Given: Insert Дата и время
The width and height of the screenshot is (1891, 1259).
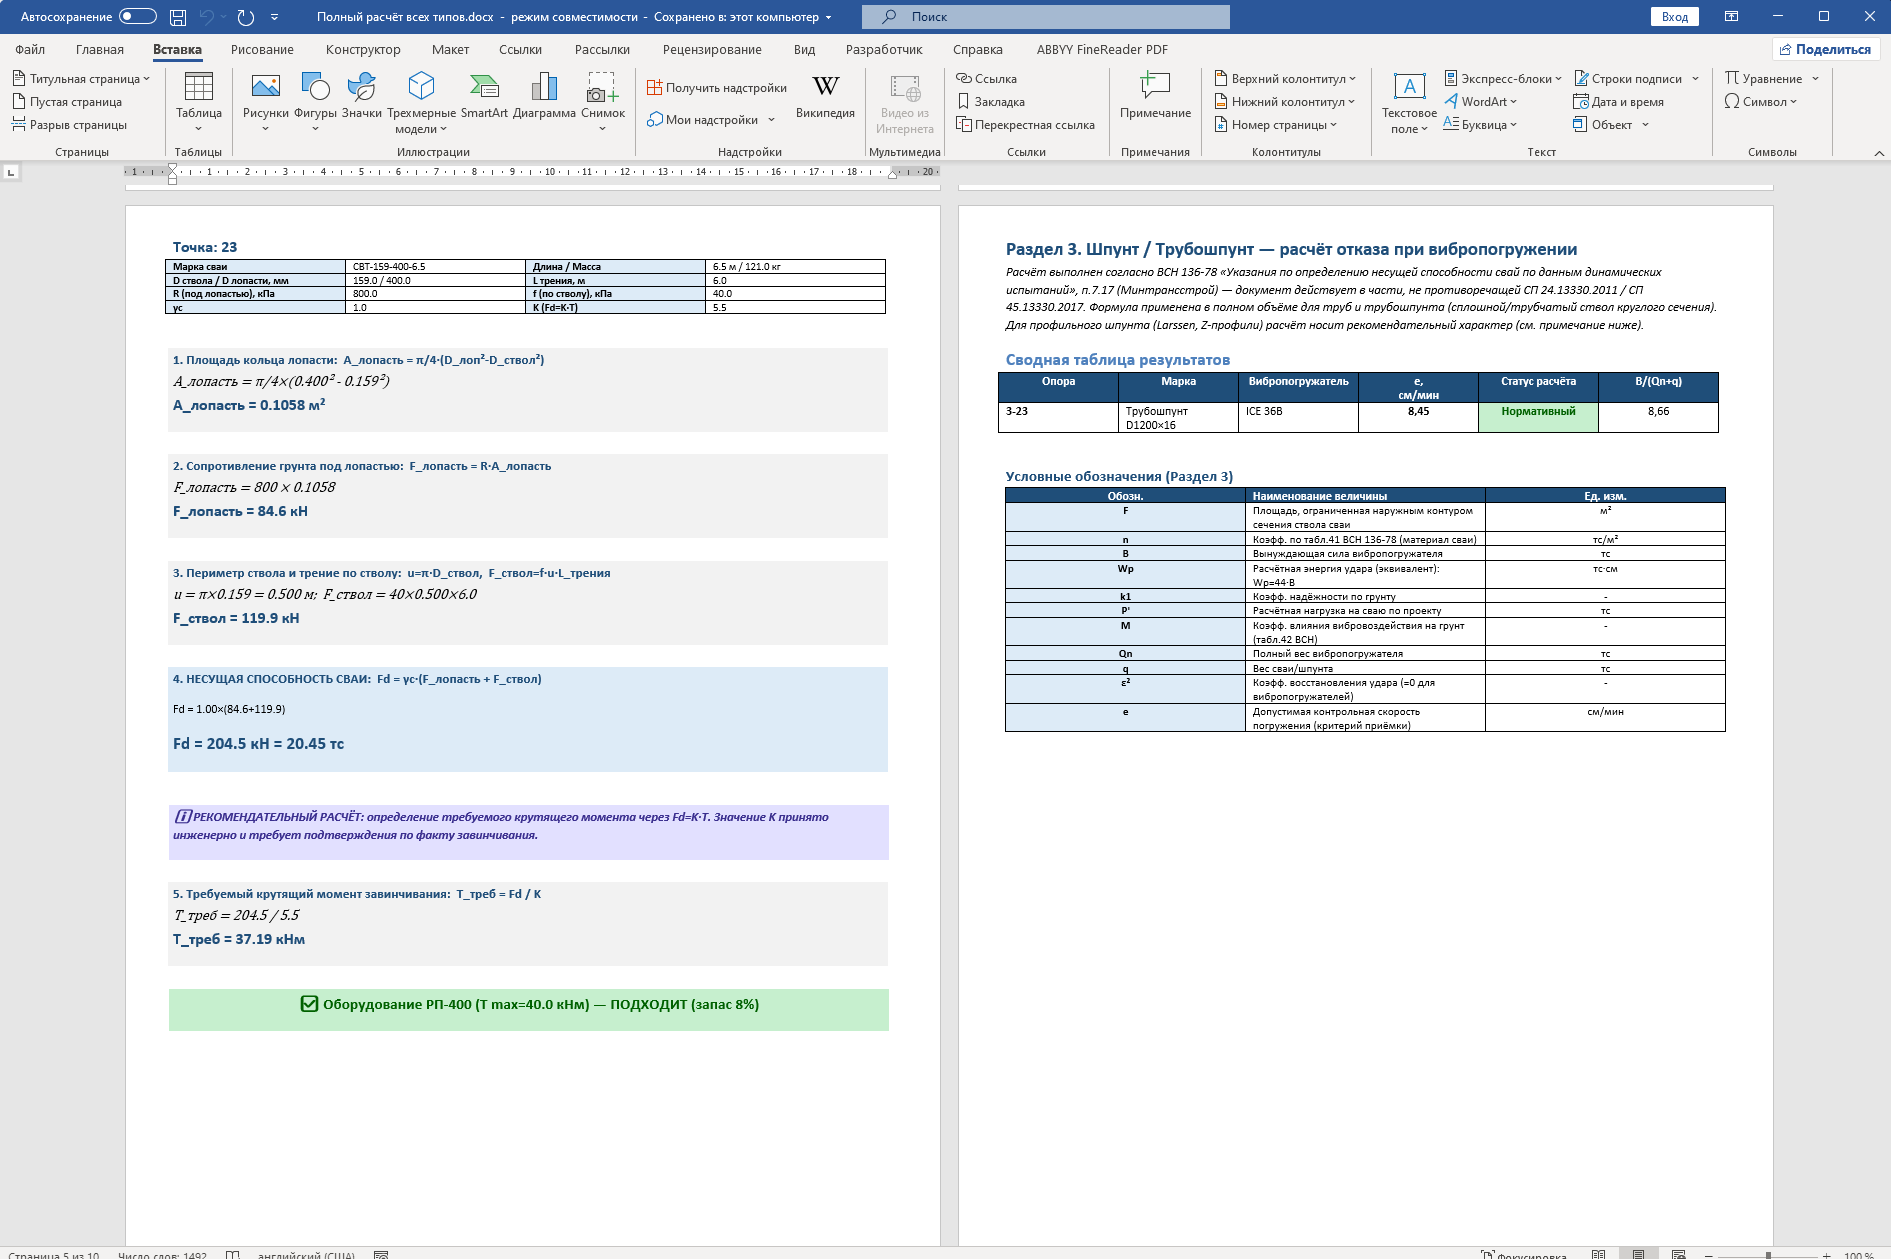Looking at the screenshot, I should click(x=1618, y=101).
